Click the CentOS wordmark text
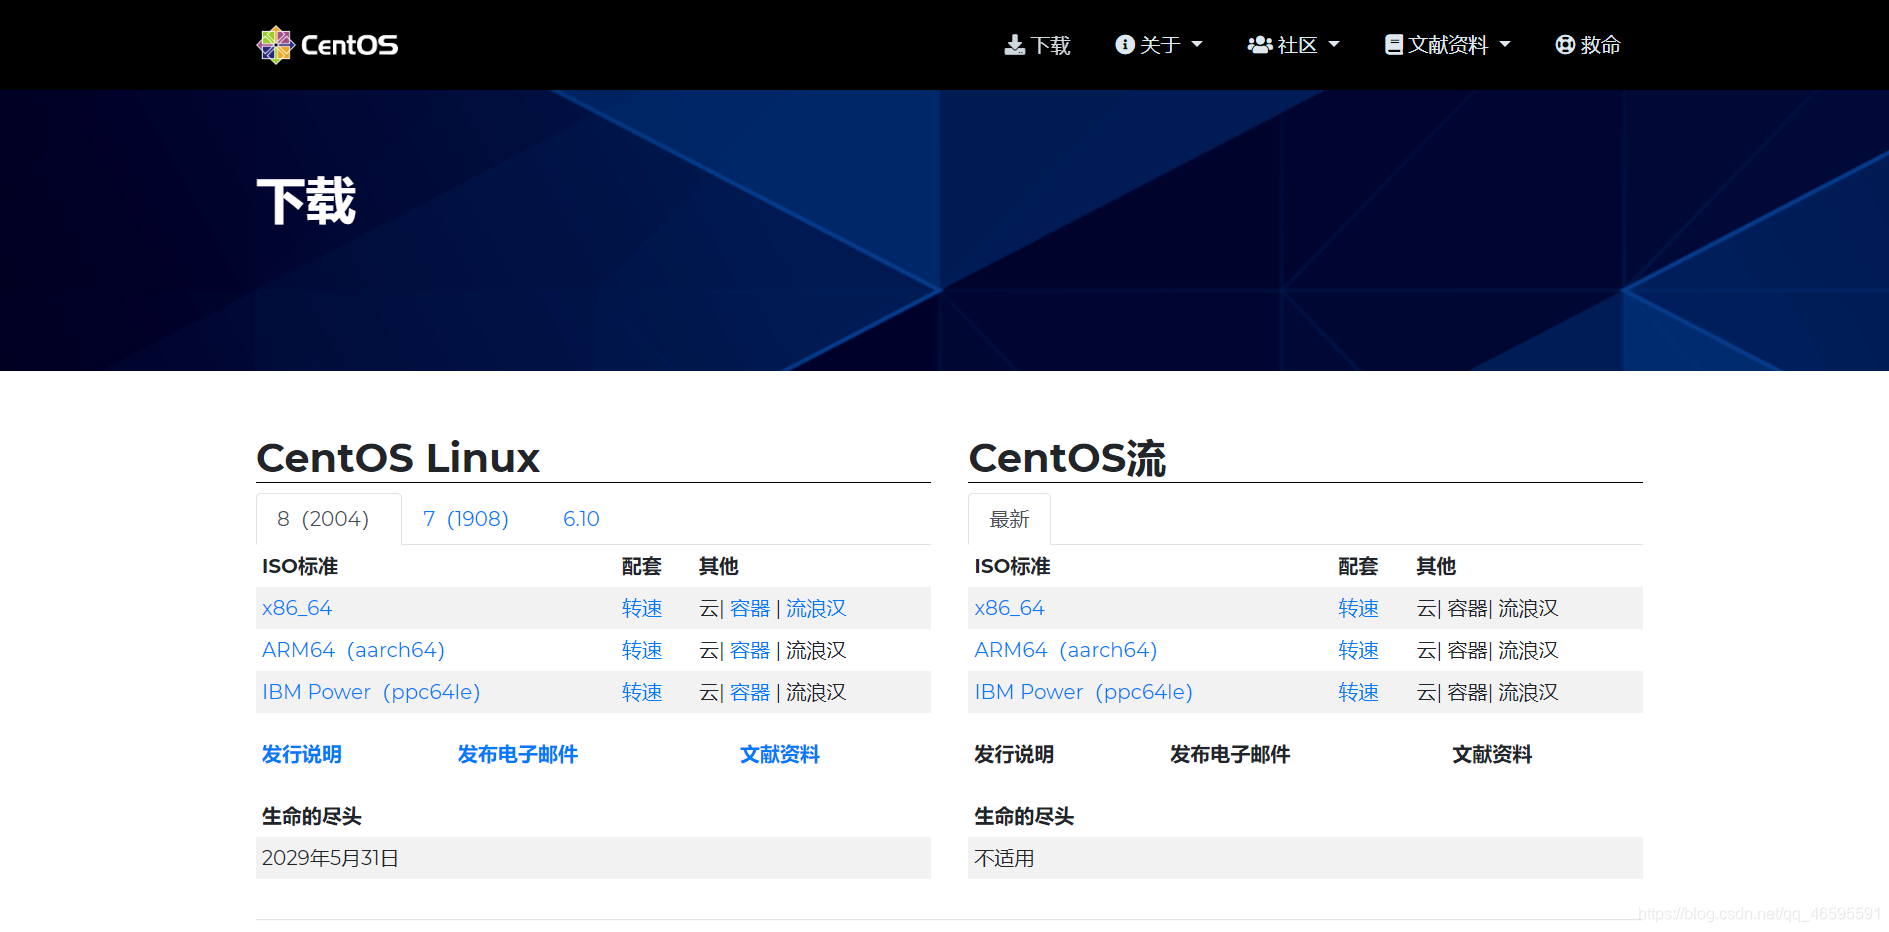 click(349, 45)
